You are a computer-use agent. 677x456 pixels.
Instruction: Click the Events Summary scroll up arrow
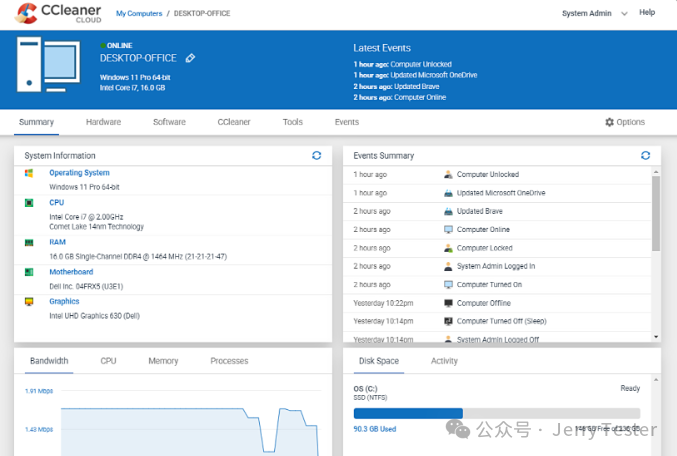click(656, 172)
